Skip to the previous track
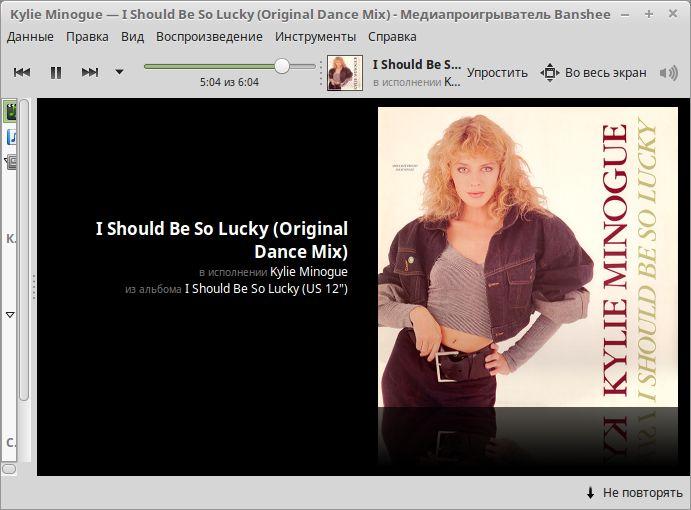The height and width of the screenshot is (510, 691). (22, 72)
